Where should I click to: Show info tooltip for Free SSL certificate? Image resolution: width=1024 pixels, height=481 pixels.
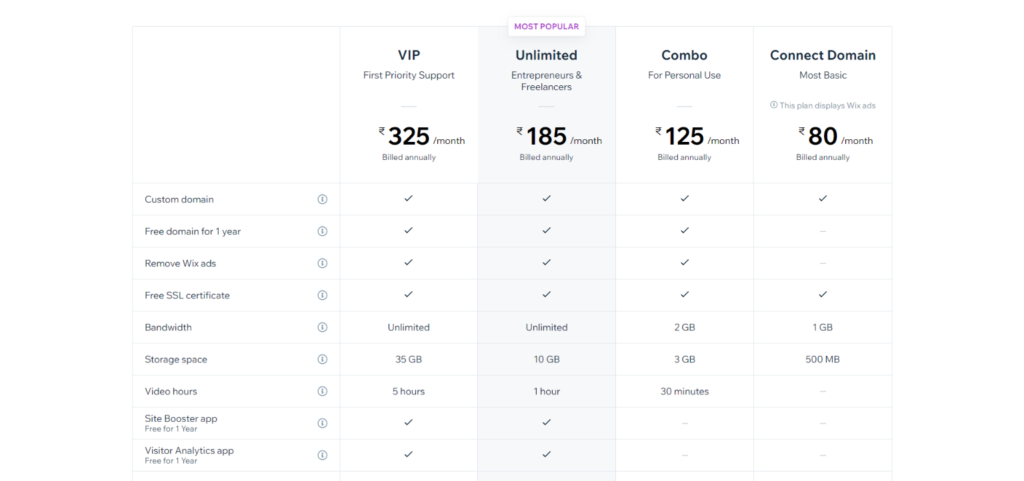tap(322, 295)
